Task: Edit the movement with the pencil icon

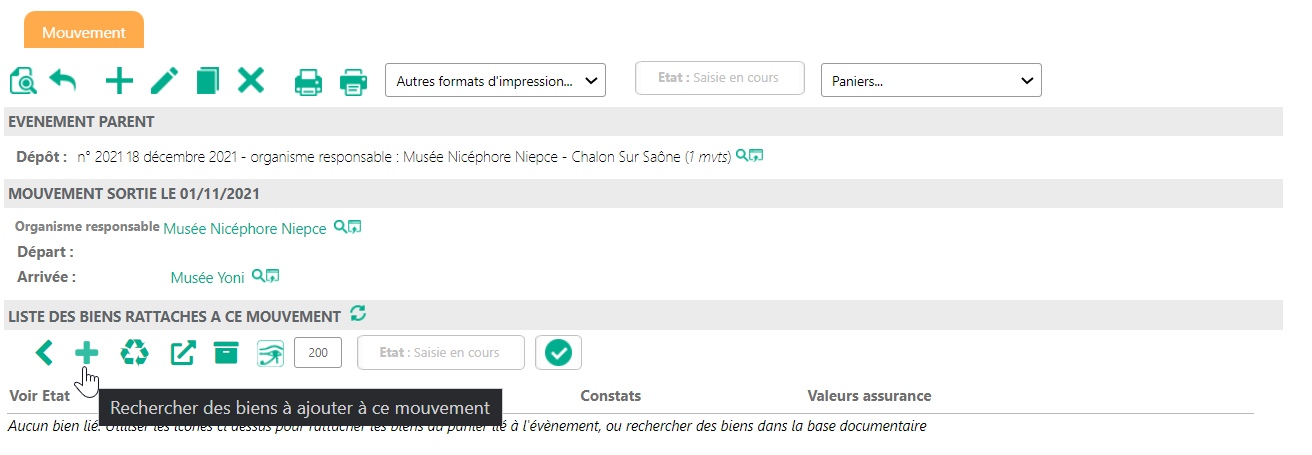Action: (164, 81)
